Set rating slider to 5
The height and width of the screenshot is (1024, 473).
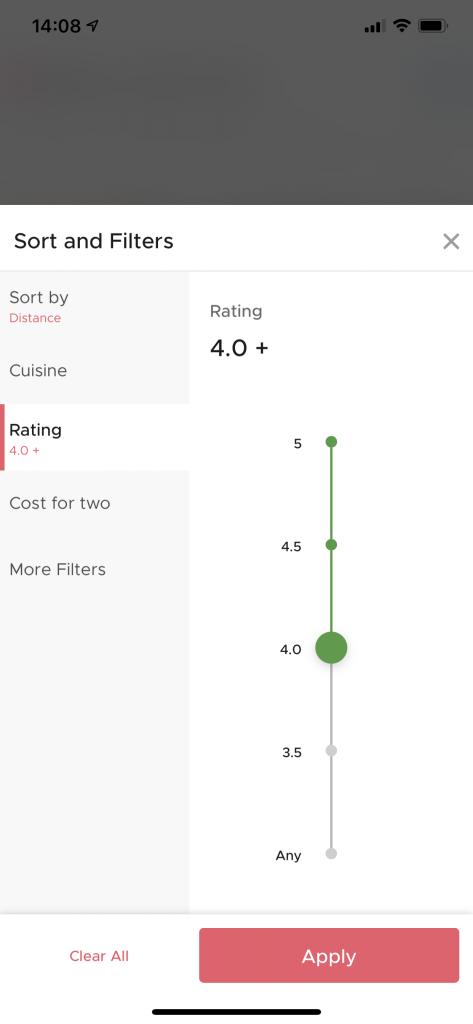coord(331,442)
